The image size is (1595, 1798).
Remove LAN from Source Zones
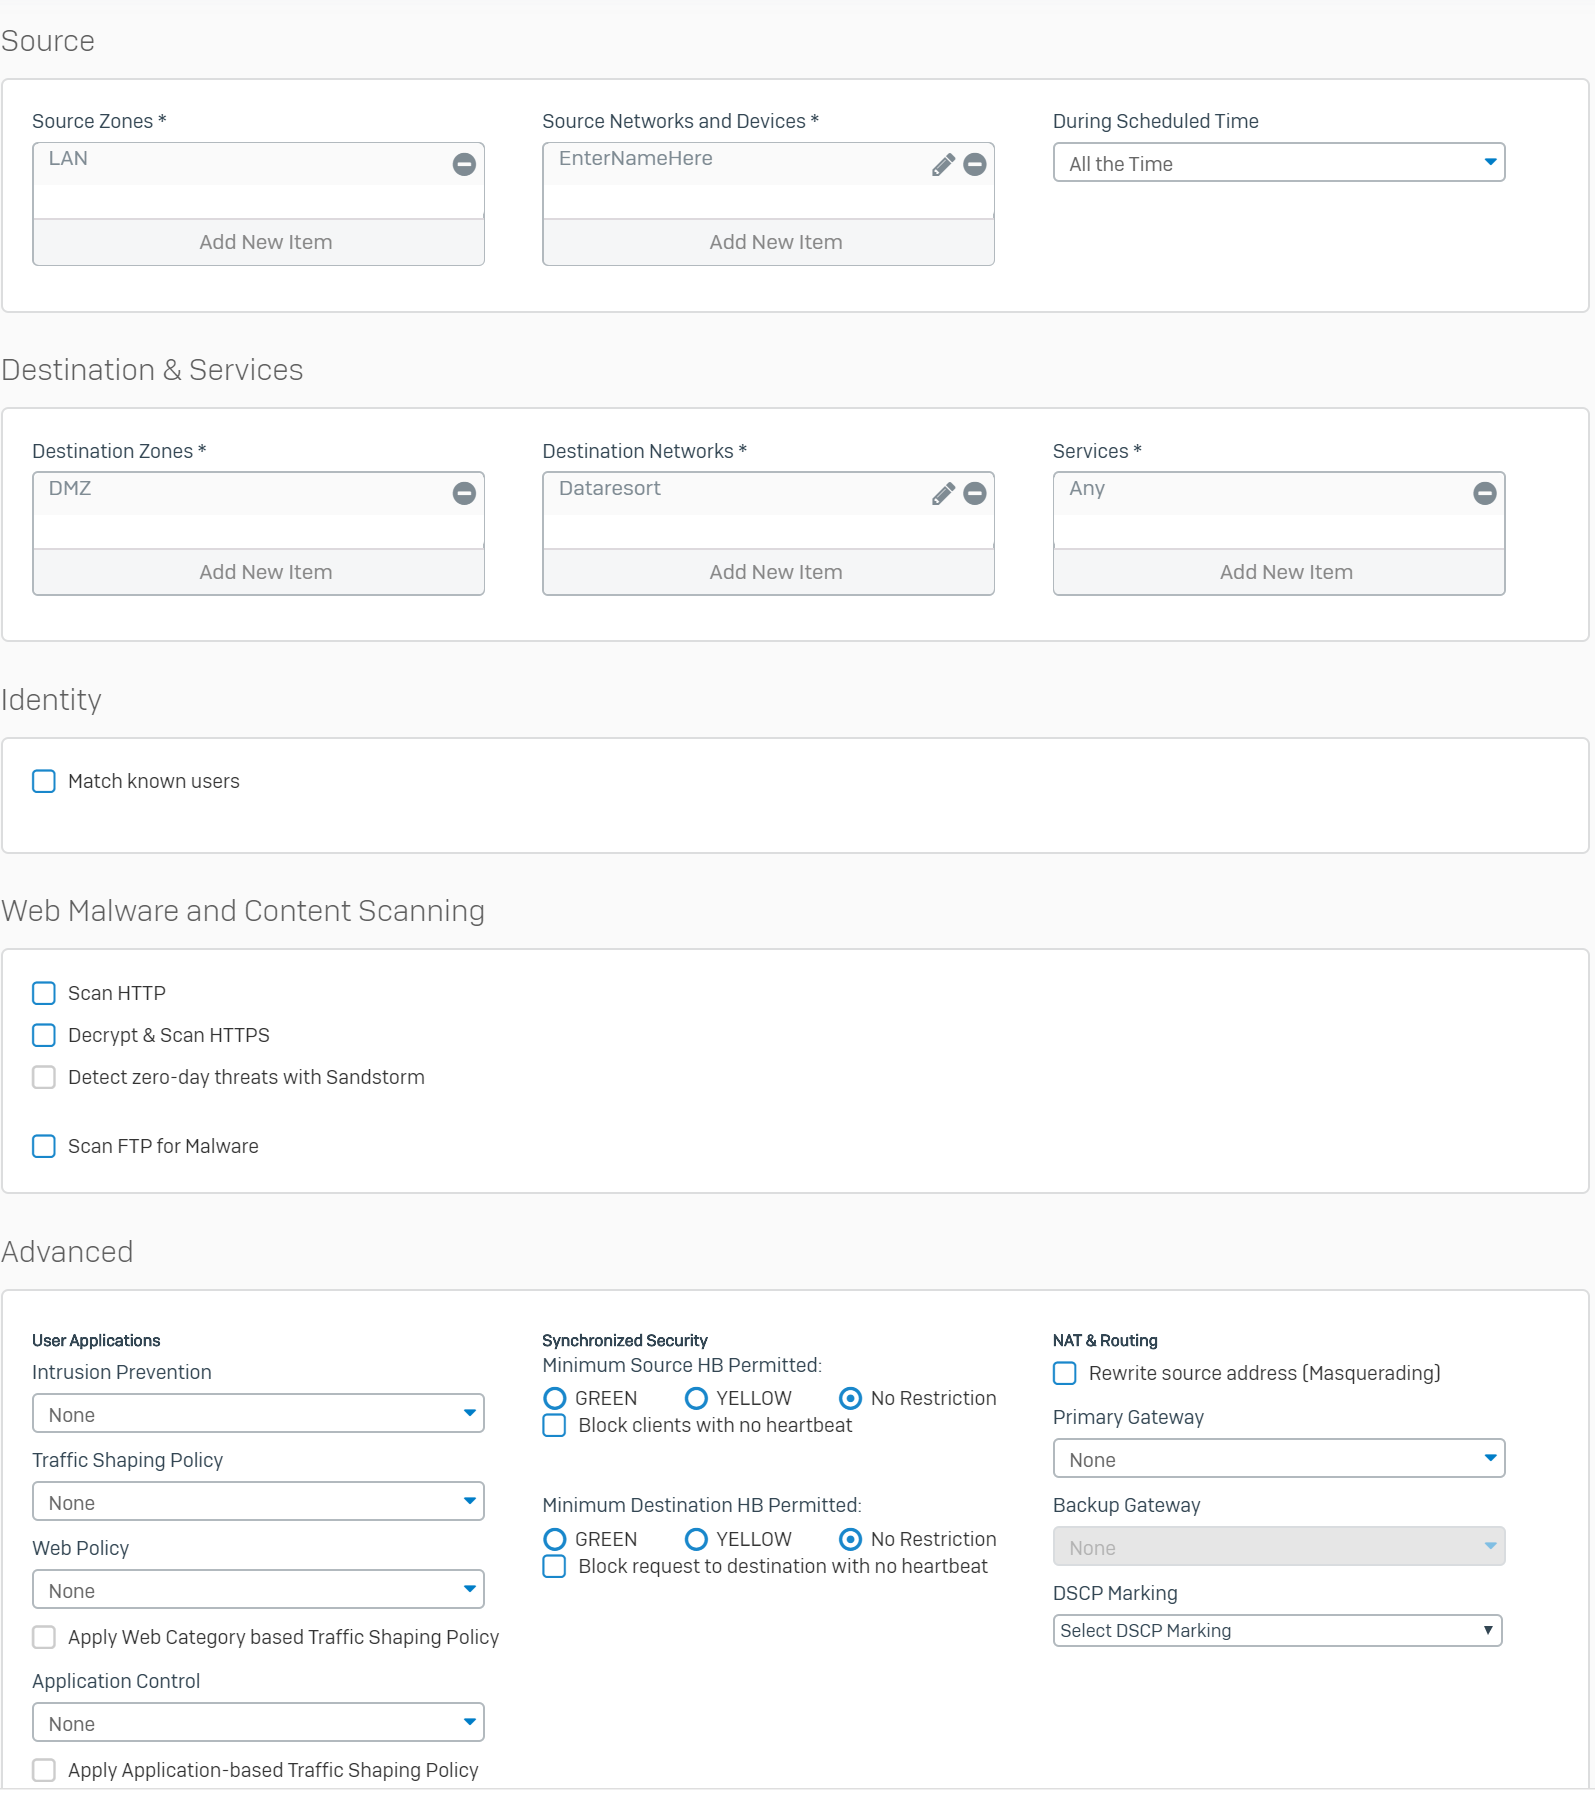click(464, 164)
